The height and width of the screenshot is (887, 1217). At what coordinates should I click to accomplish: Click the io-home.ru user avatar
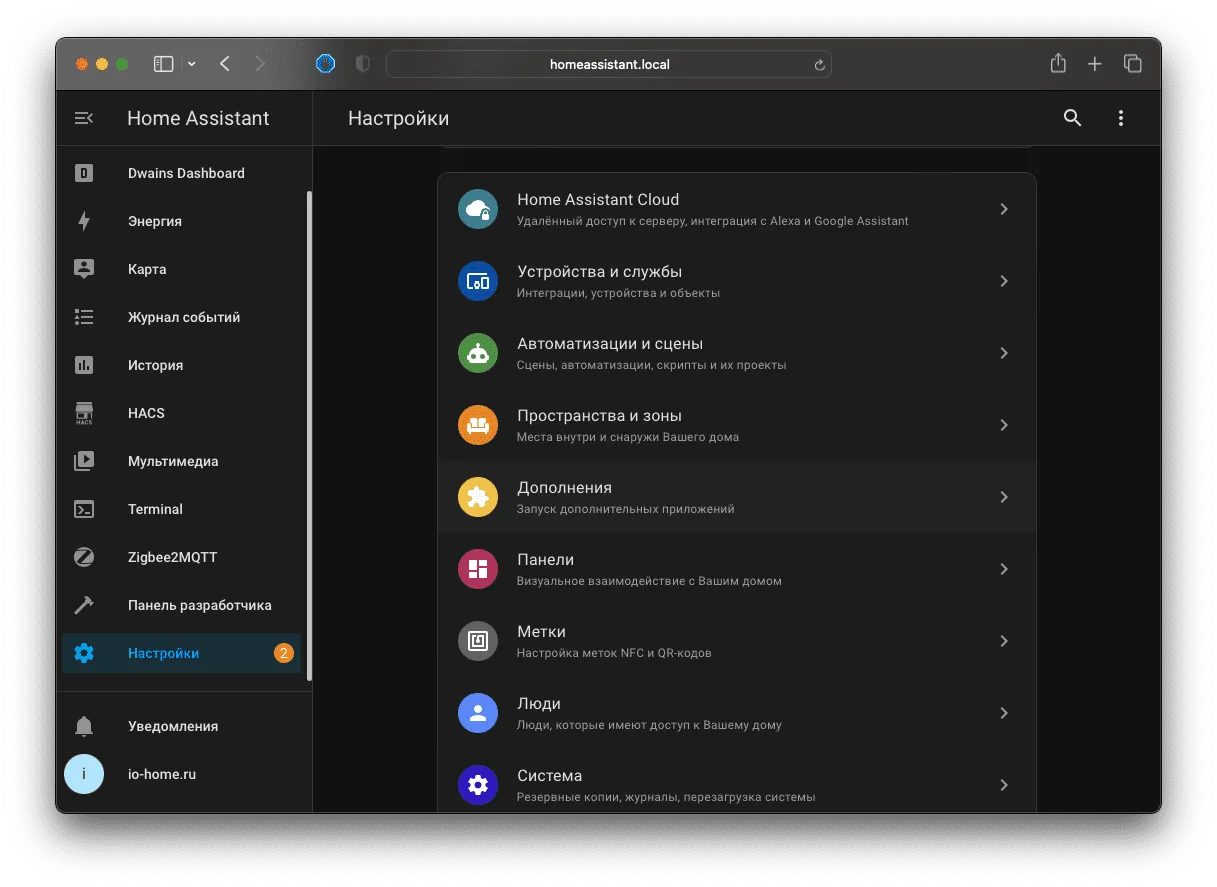(x=84, y=774)
